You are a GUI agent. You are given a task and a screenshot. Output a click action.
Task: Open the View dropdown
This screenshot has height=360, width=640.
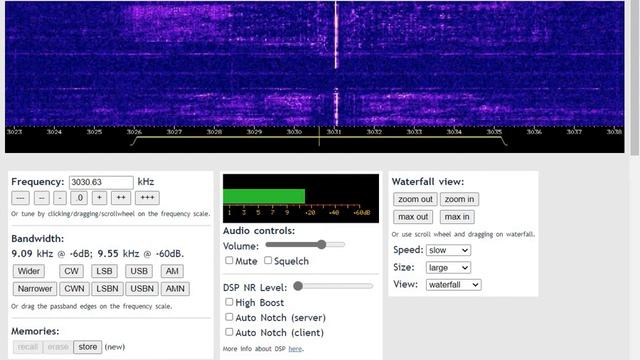(x=453, y=285)
